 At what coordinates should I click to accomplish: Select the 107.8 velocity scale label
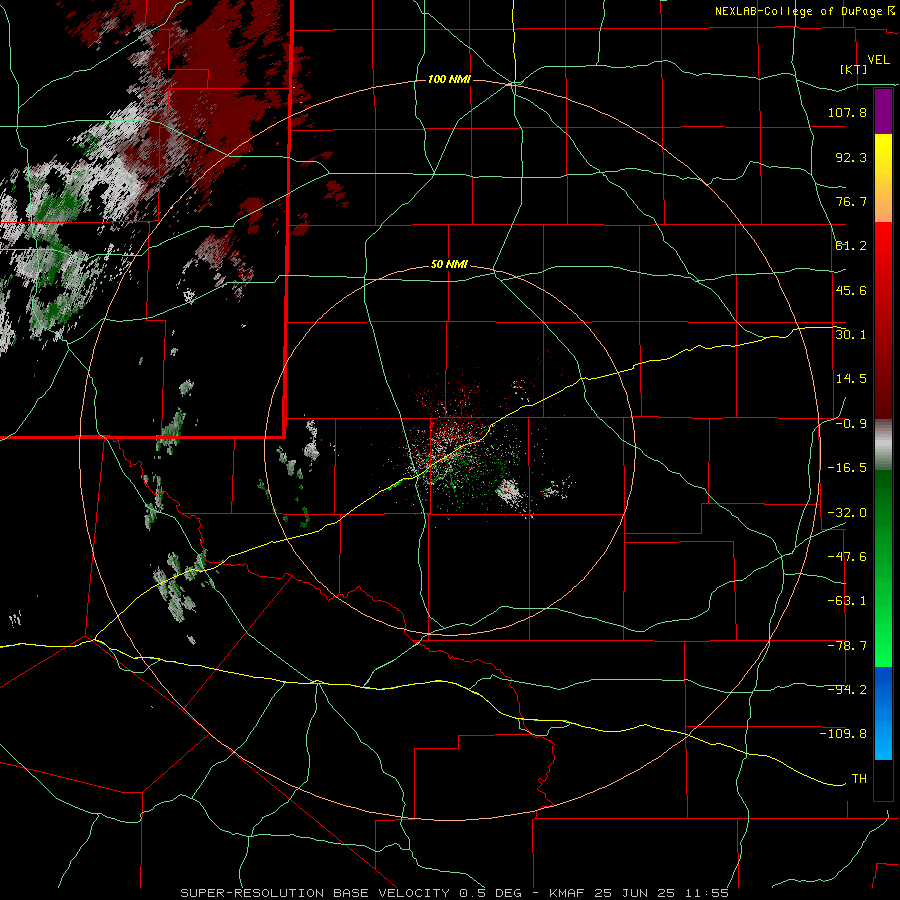[x=847, y=112]
